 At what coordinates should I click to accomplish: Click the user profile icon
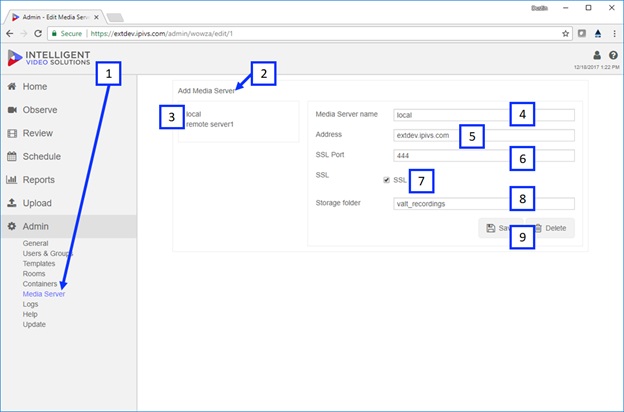click(597, 55)
